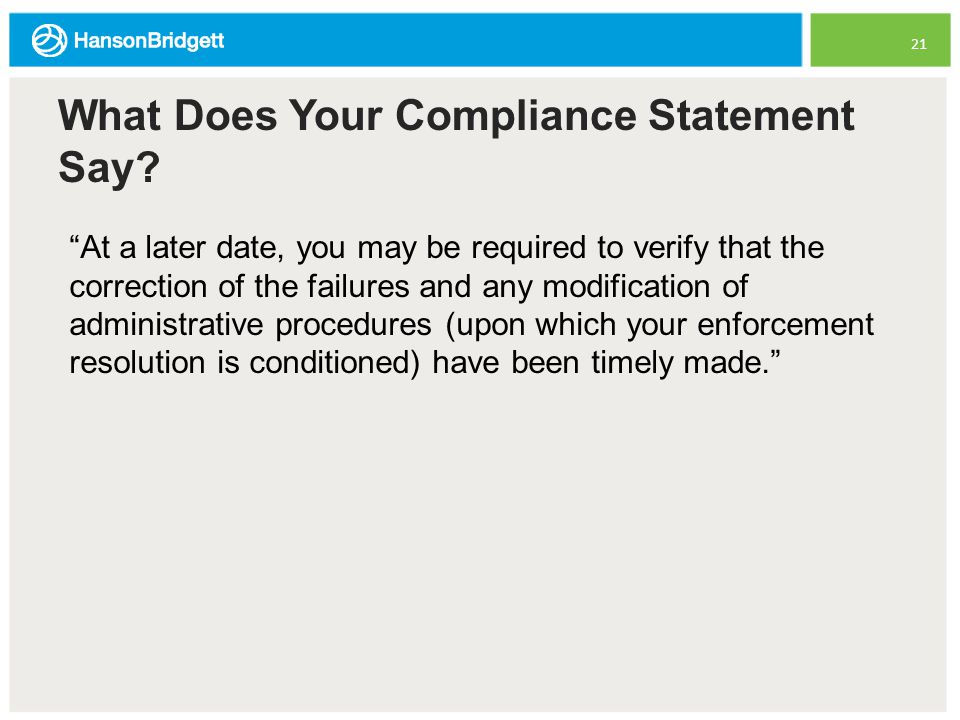Click the green box in the header
This screenshot has height=720, width=960.
(x=880, y=40)
